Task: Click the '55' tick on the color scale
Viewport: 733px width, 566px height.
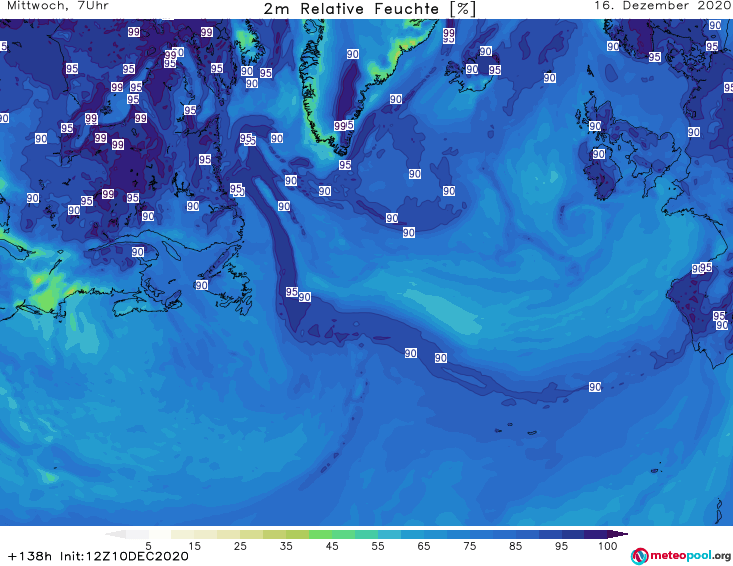Action: coord(378,546)
